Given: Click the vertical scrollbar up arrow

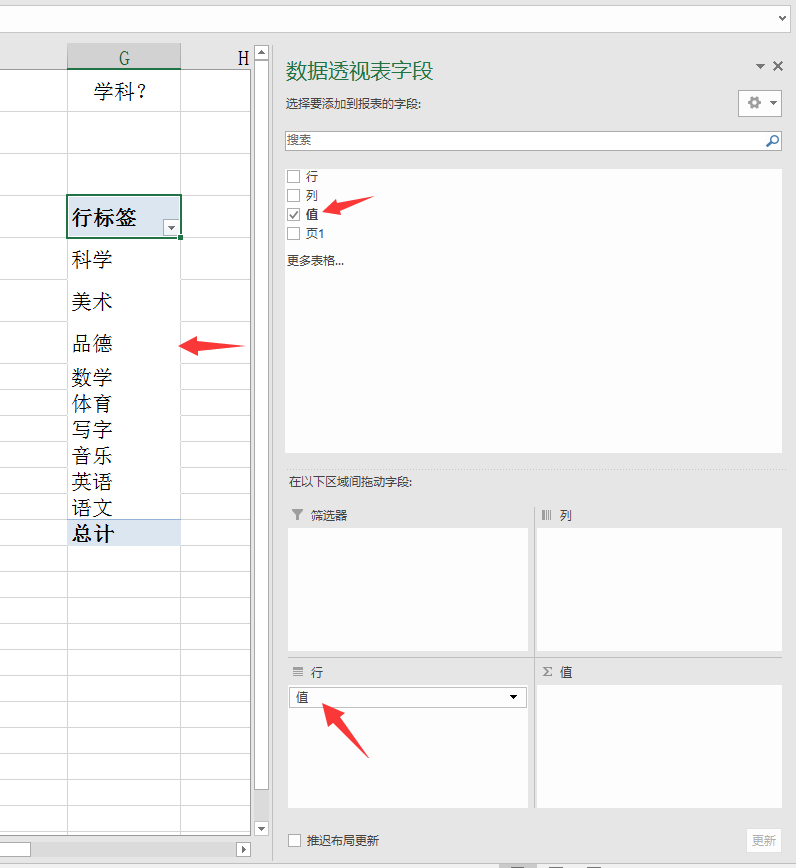Looking at the screenshot, I should click(262, 53).
